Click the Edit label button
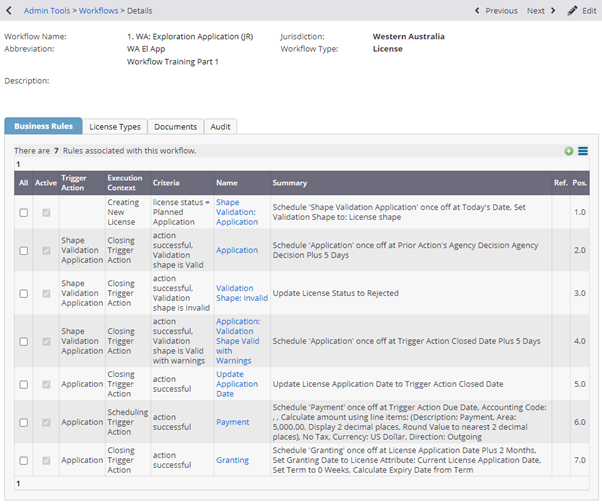The image size is (602, 504). pos(589,11)
